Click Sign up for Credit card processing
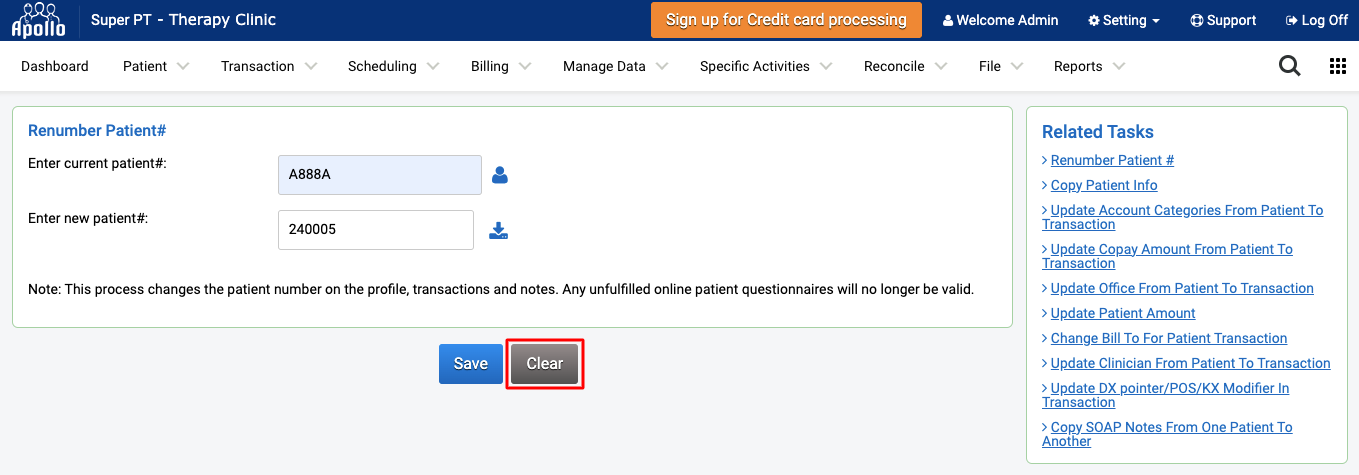 coord(786,20)
